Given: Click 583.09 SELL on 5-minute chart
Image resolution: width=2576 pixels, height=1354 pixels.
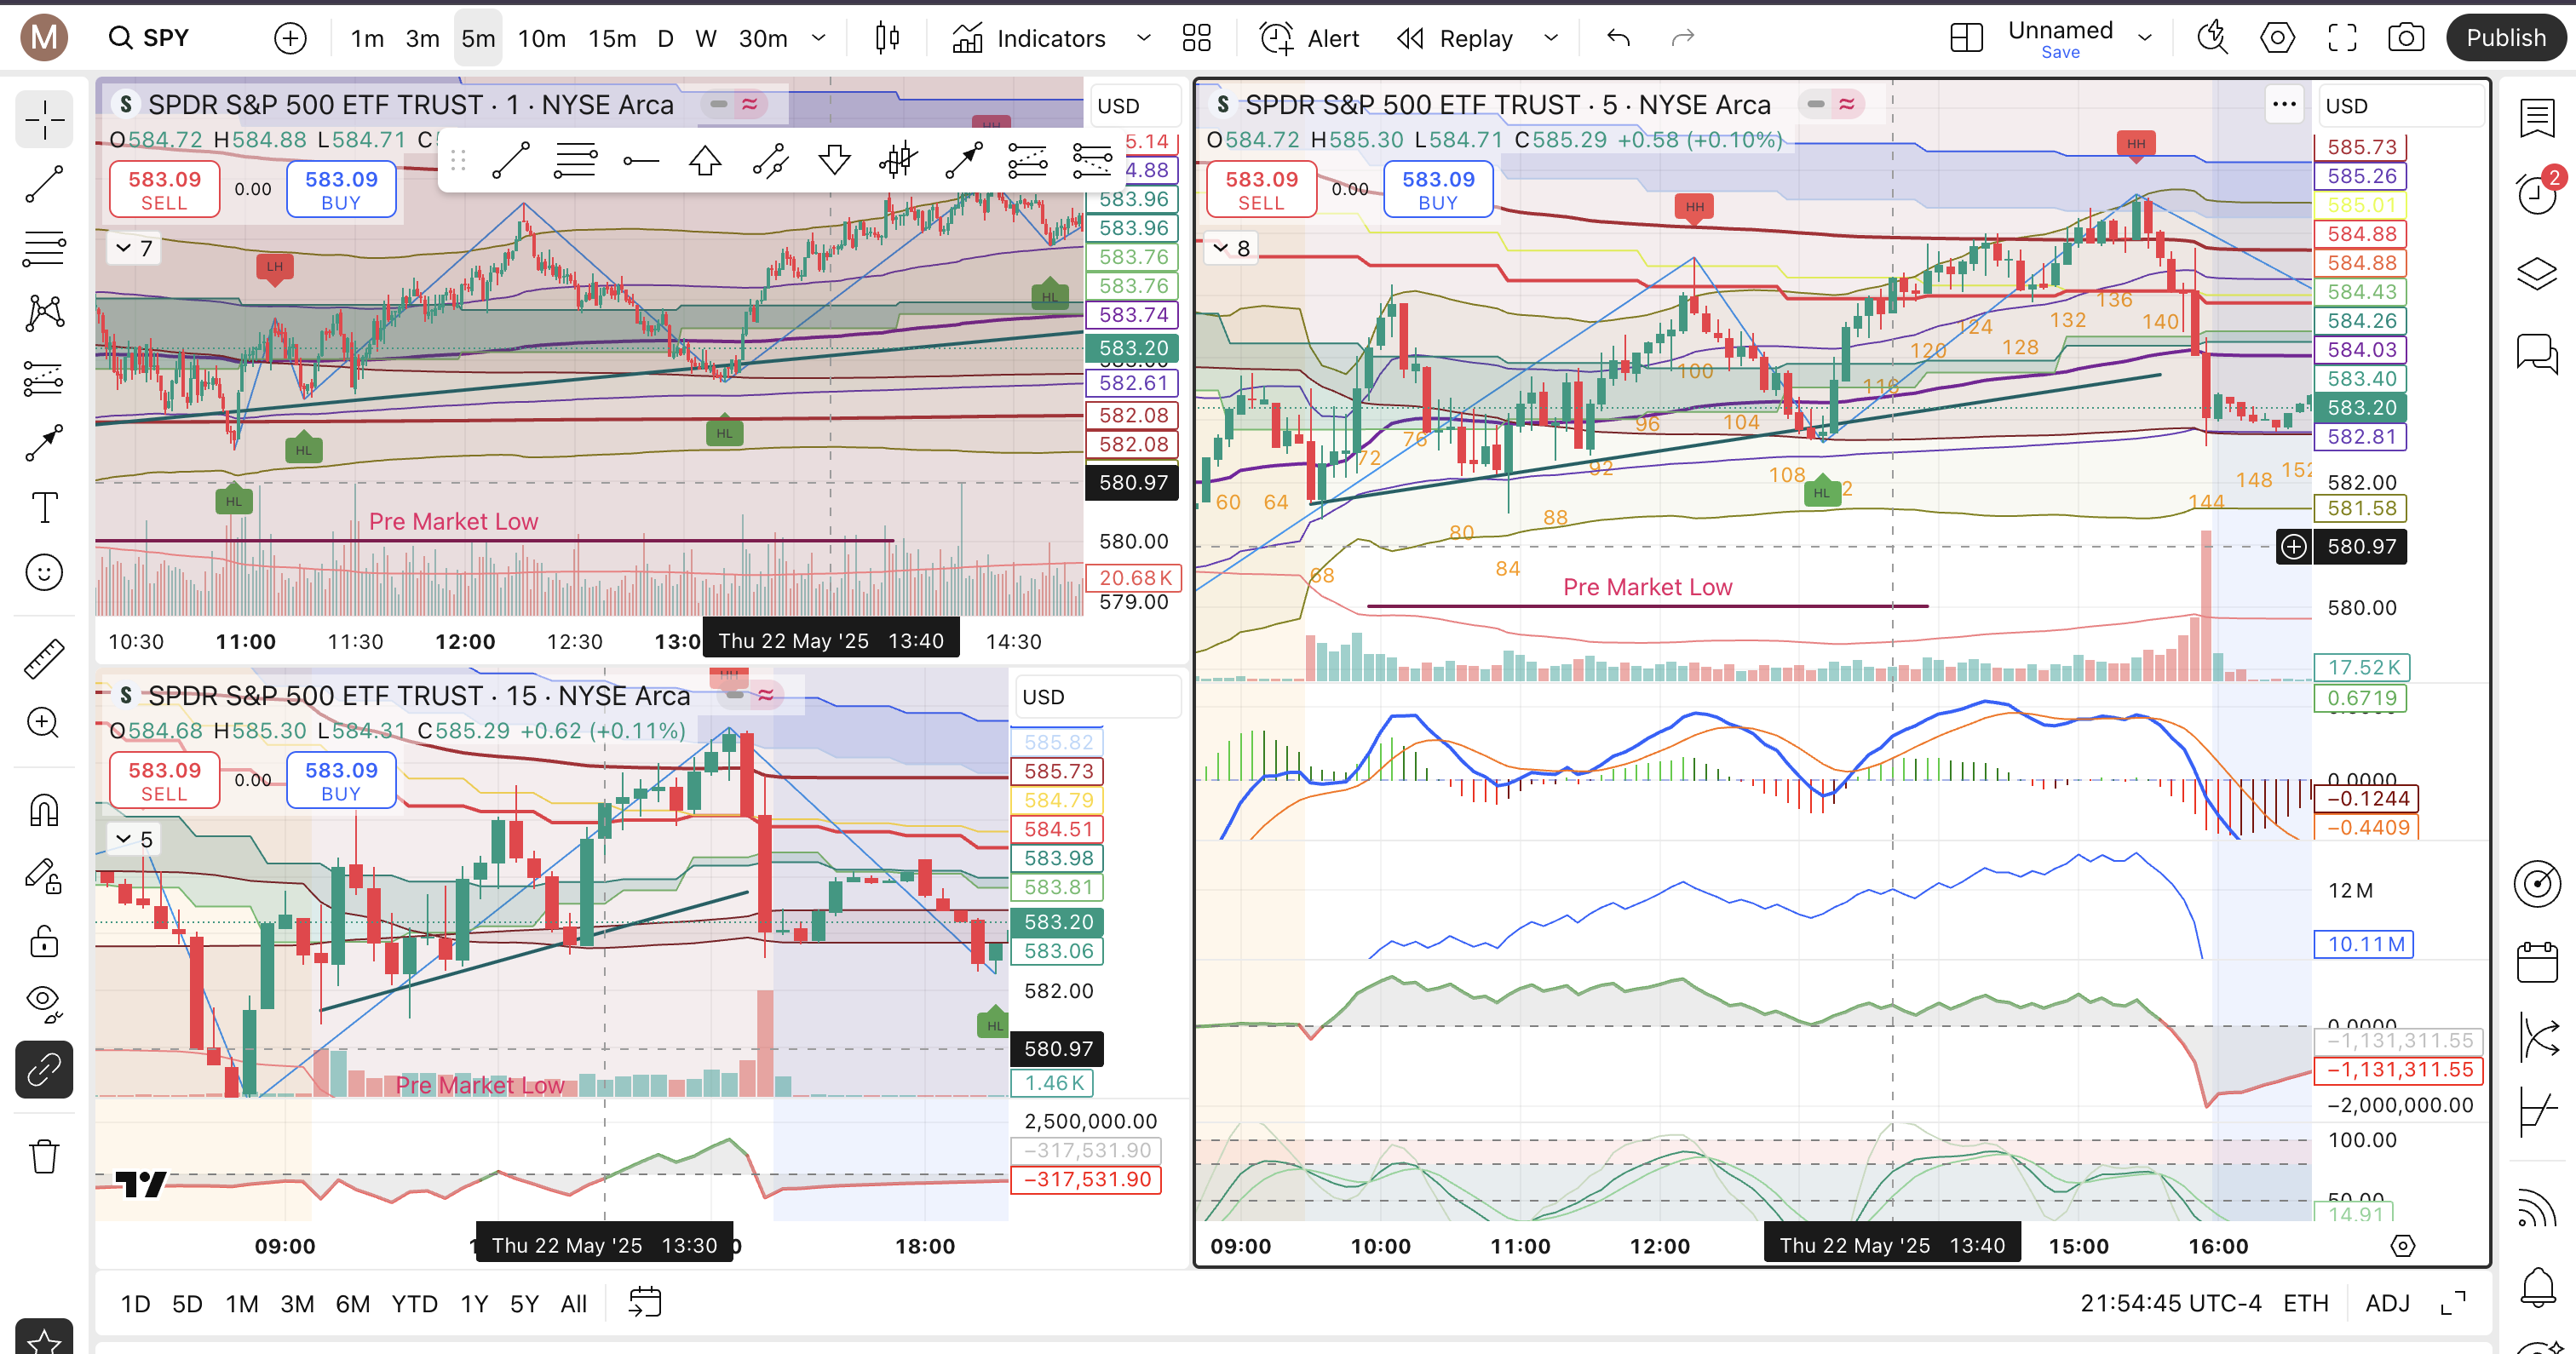Looking at the screenshot, I should 1261,189.
